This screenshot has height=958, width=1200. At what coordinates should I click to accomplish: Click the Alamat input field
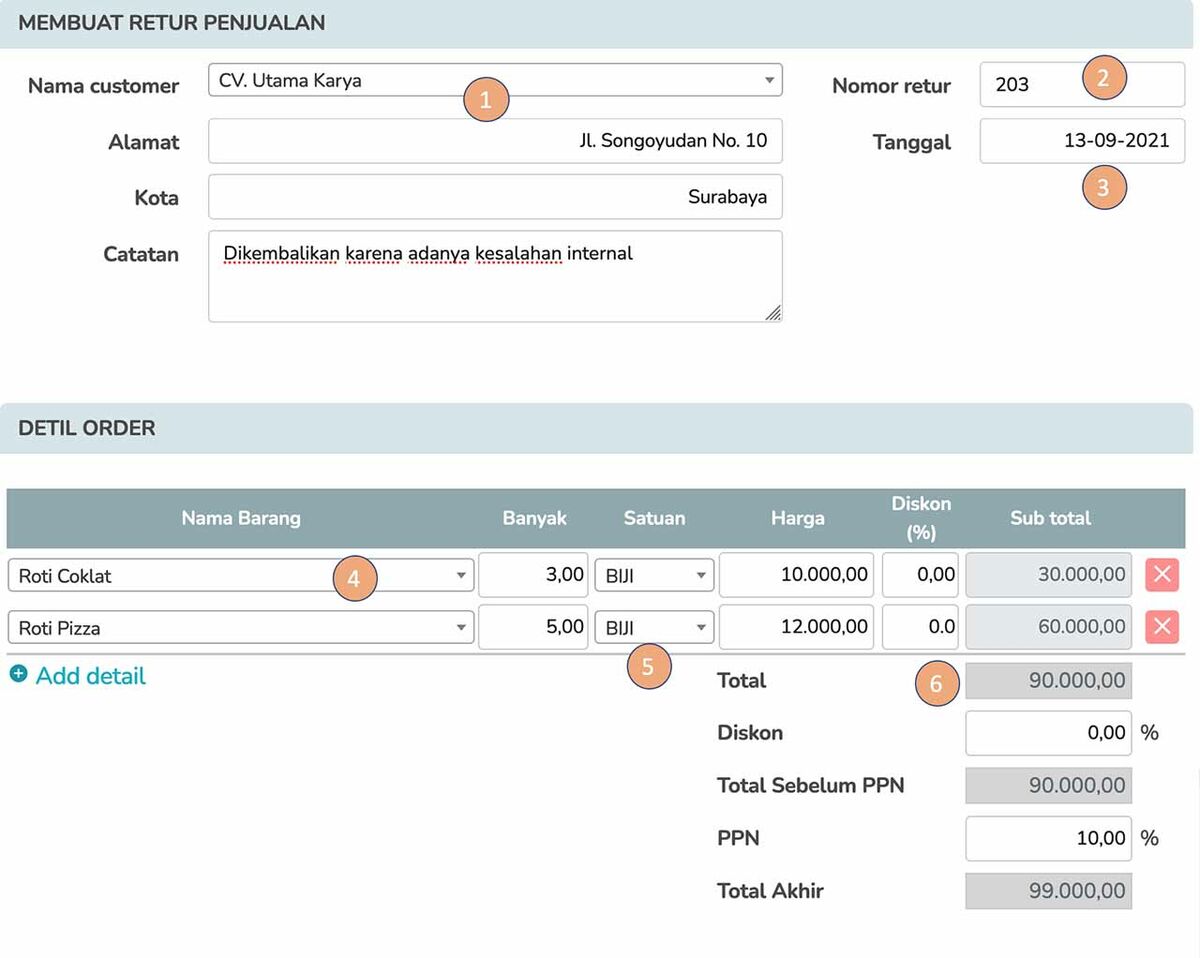pyautogui.click(x=495, y=141)
